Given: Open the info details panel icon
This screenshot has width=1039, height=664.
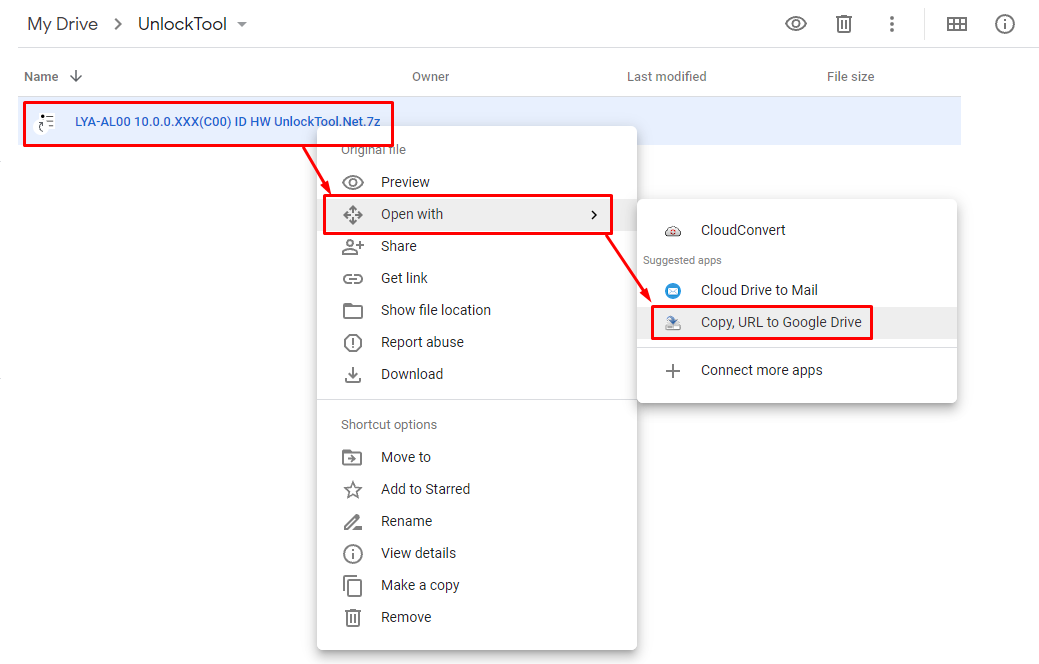Looking at the screenshot, I should click(1005, 25).
